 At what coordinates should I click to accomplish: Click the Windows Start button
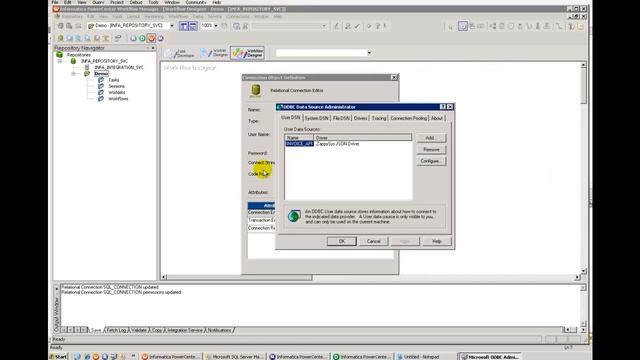[58, 357]
